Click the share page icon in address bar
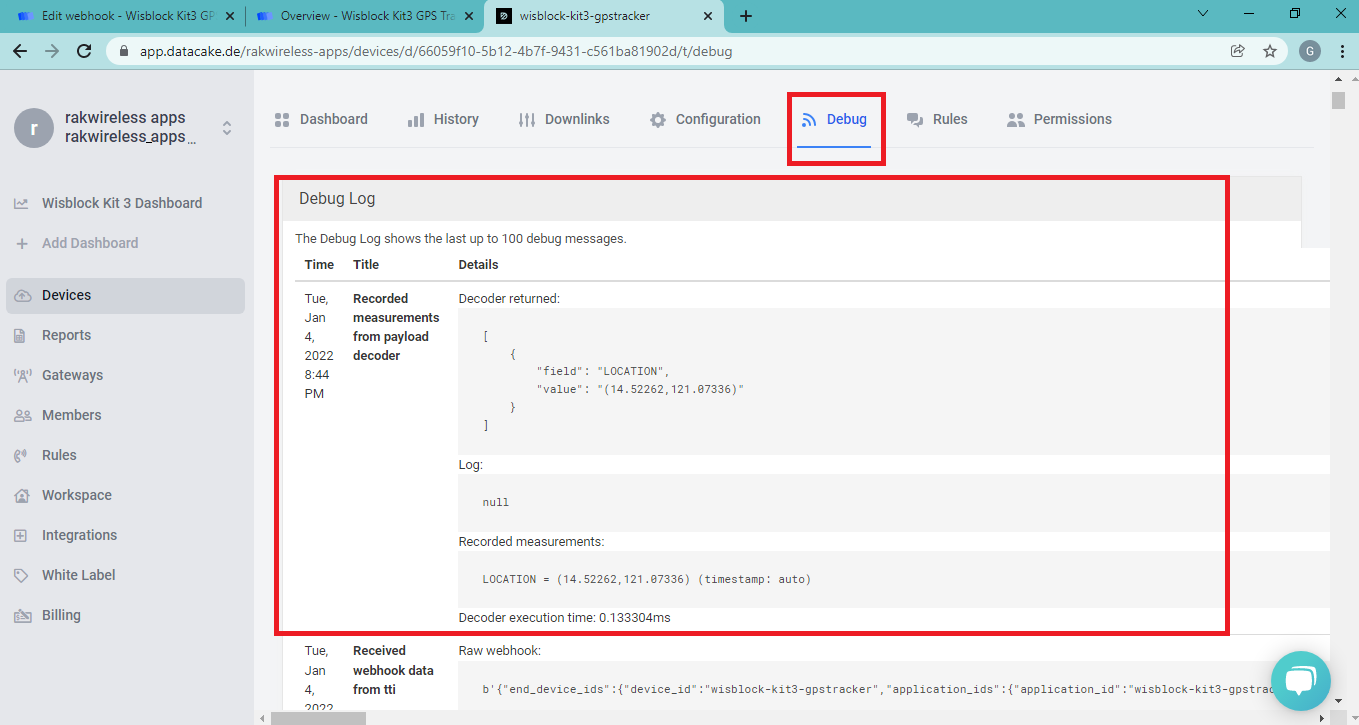This screenshot has width=1359, height=725. coord(1238,51)
